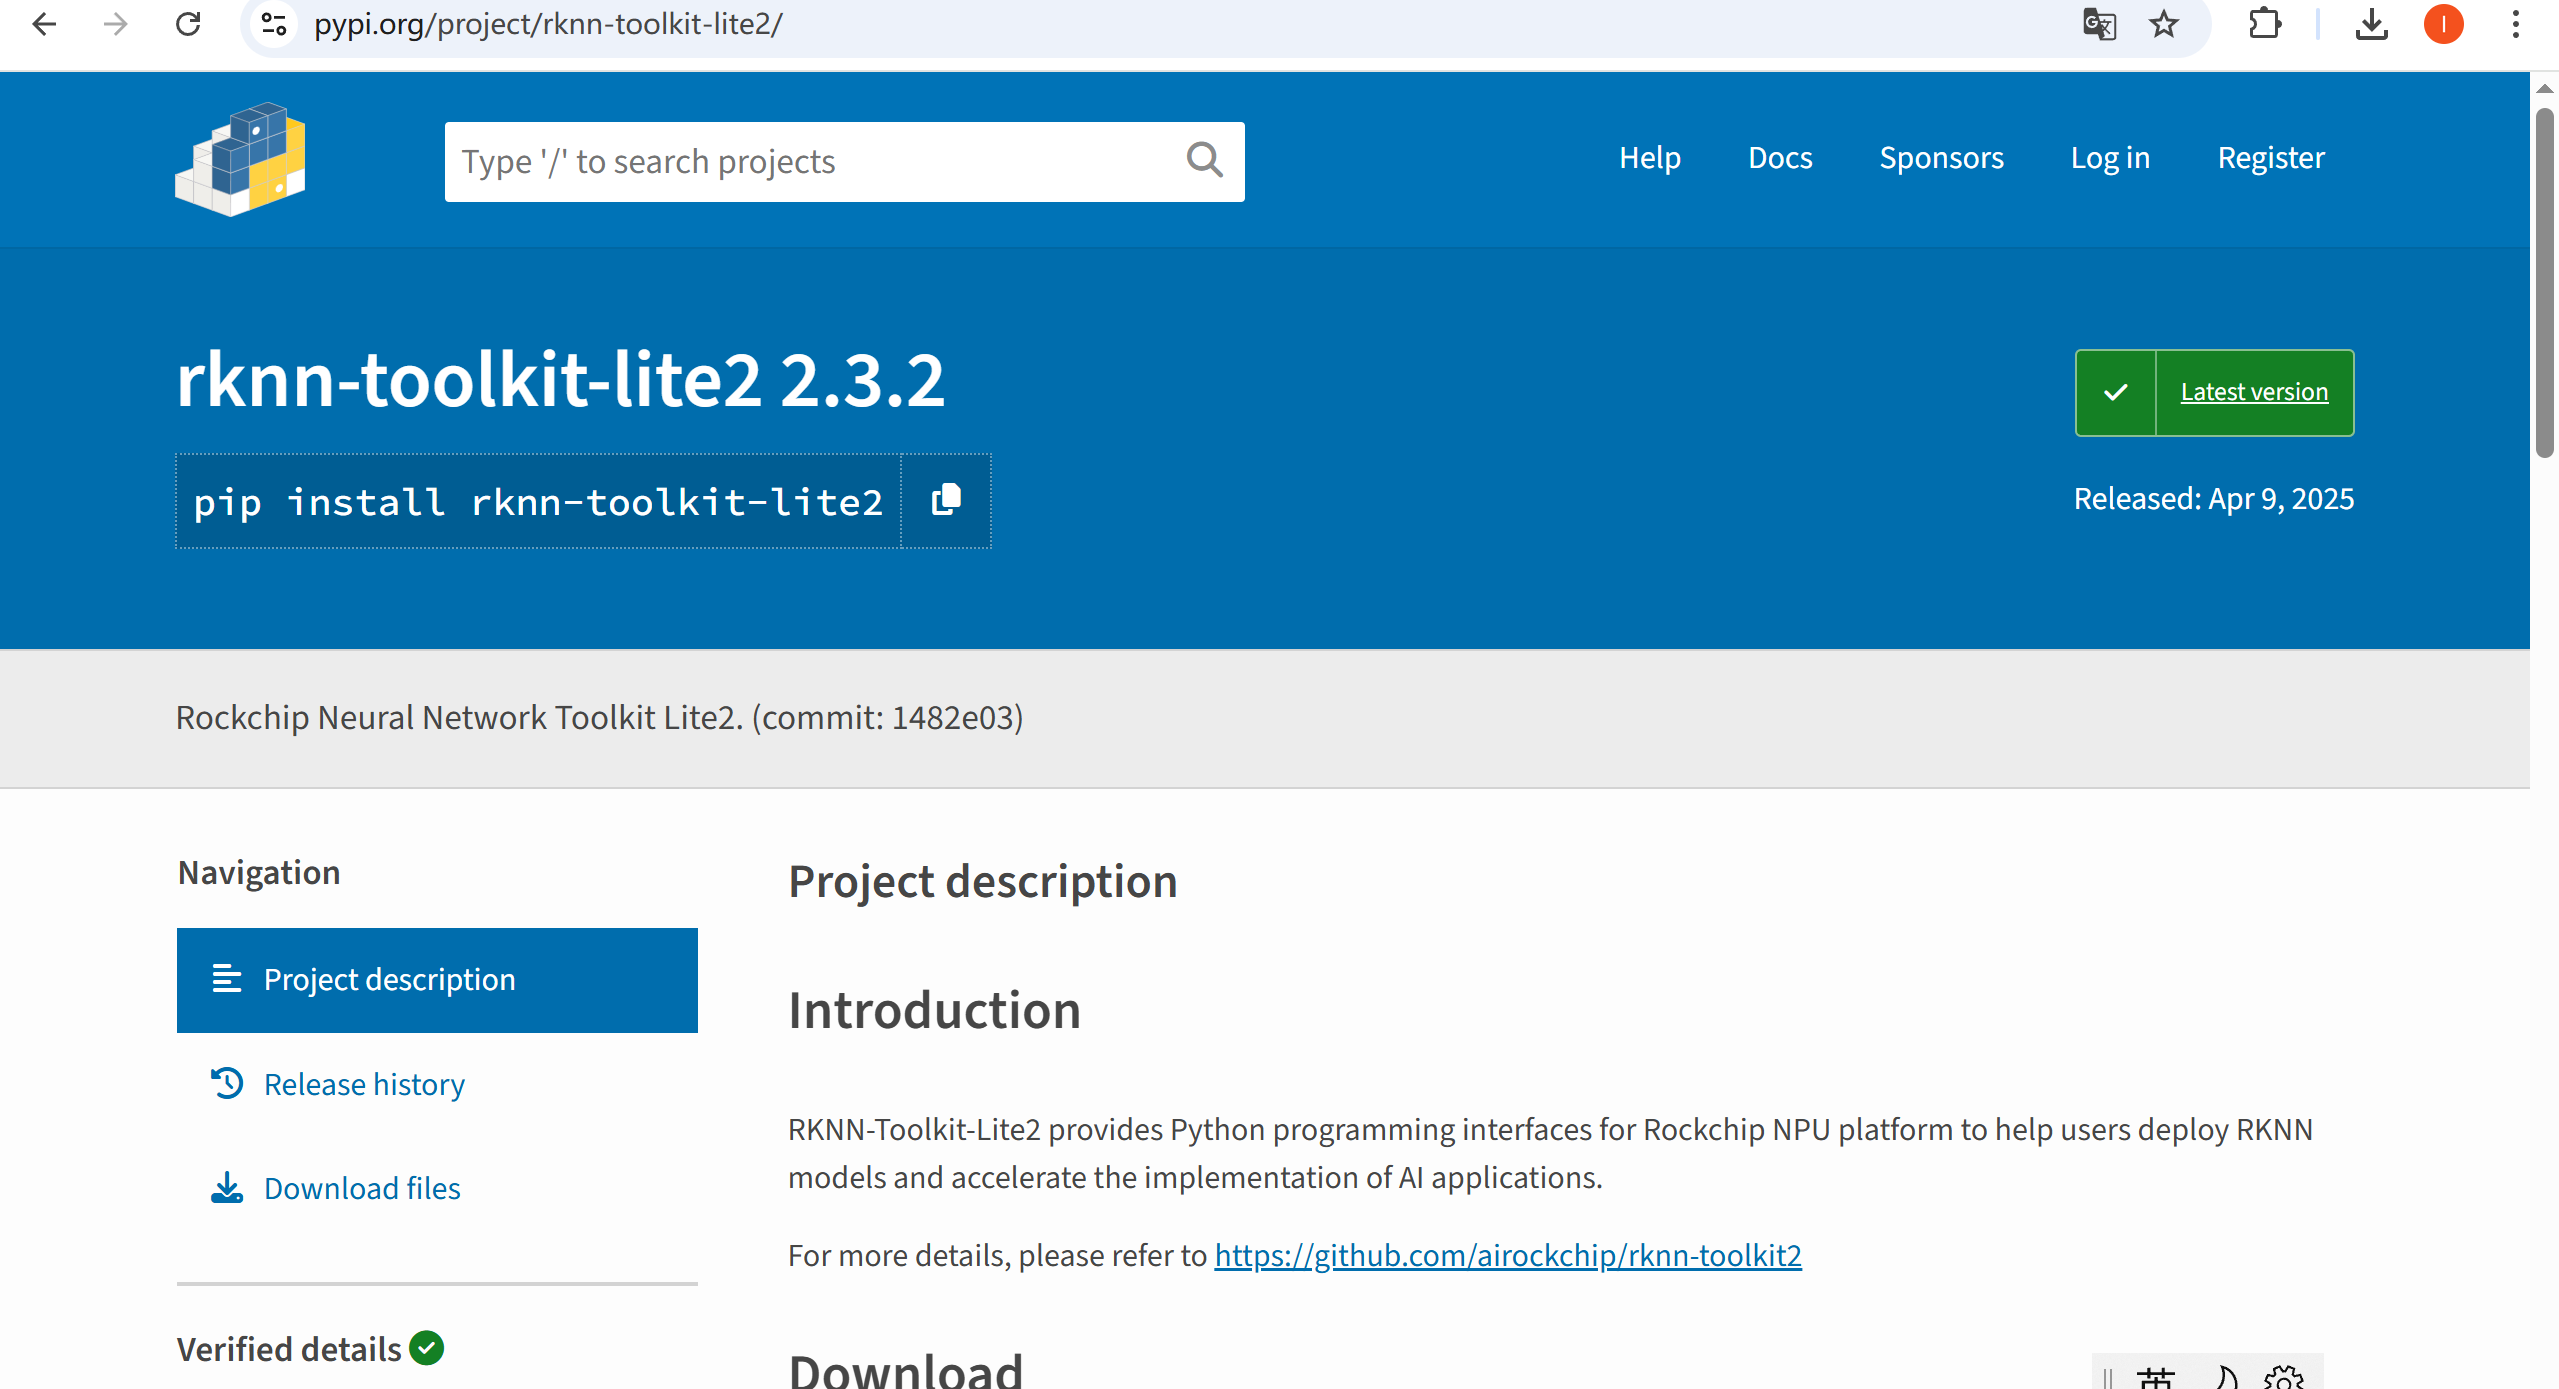2559x1389 pixels.
Task: Open the Help menu link
Action: [x=1650, y=158]
